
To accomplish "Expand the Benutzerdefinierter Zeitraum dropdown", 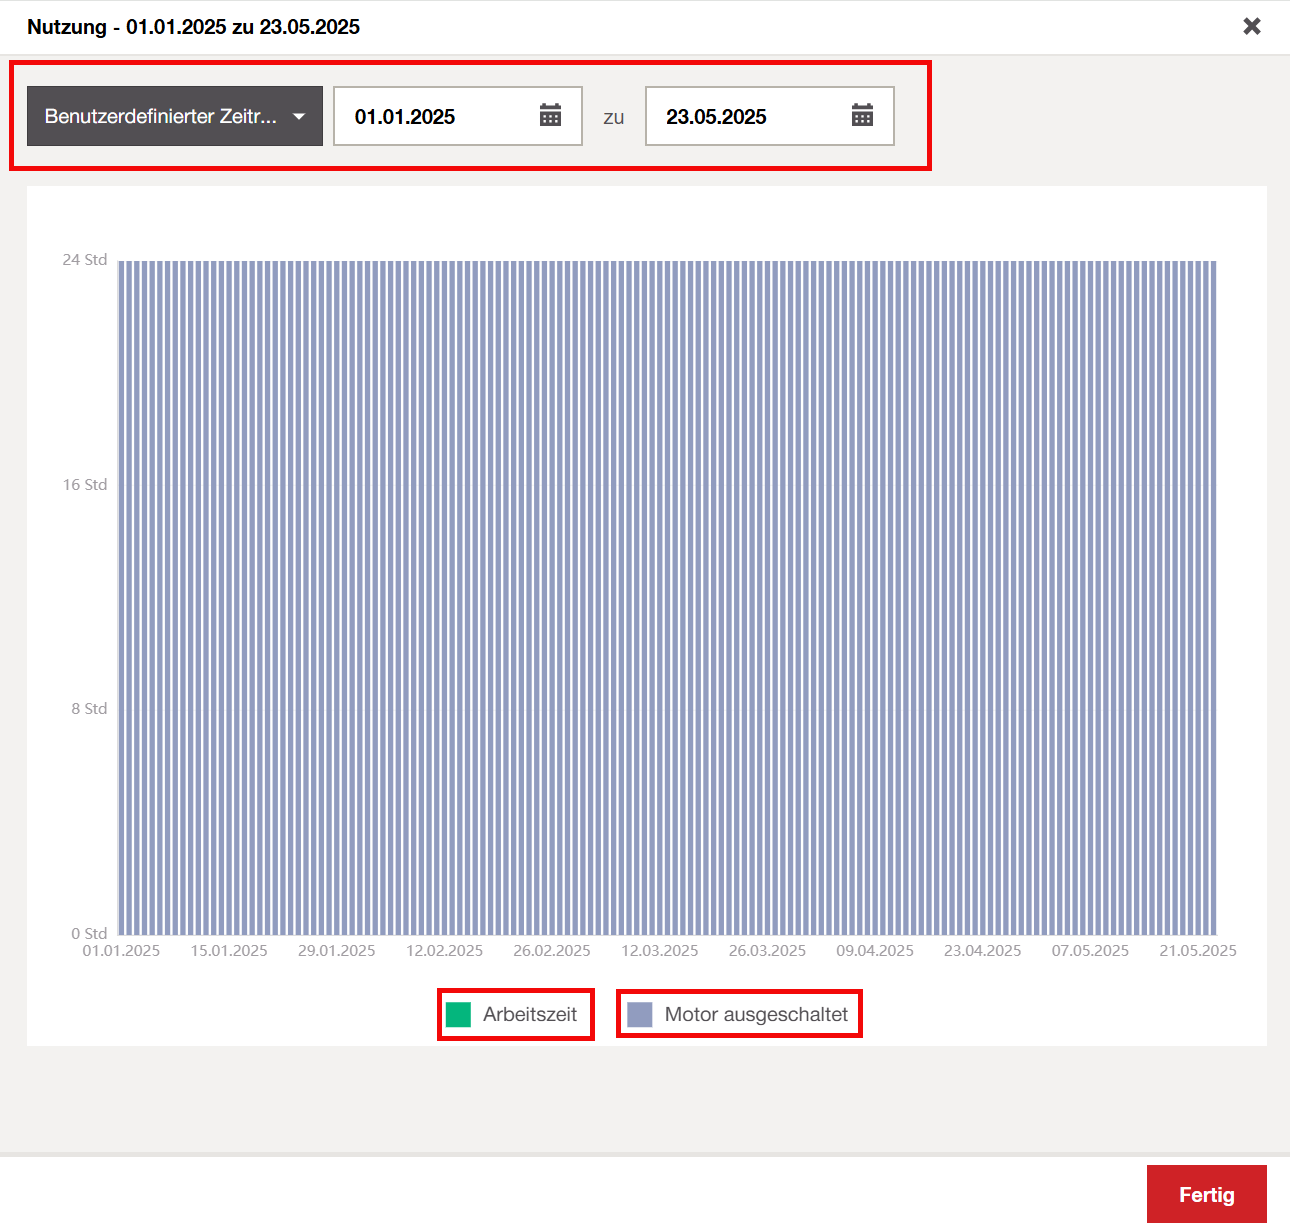I will (x=161, y=116).
